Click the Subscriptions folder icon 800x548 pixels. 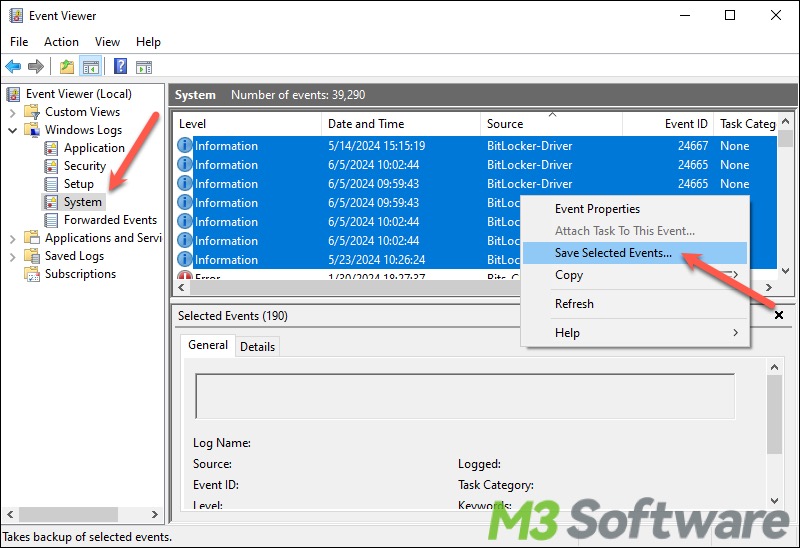[32, 274]
